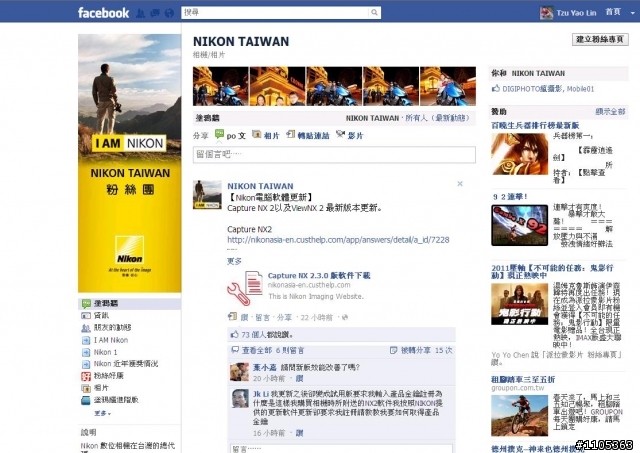Open 所有人（最新動態）wall filter
The height and width of the screenshot is (453, 640).
(x=437, y=118)
